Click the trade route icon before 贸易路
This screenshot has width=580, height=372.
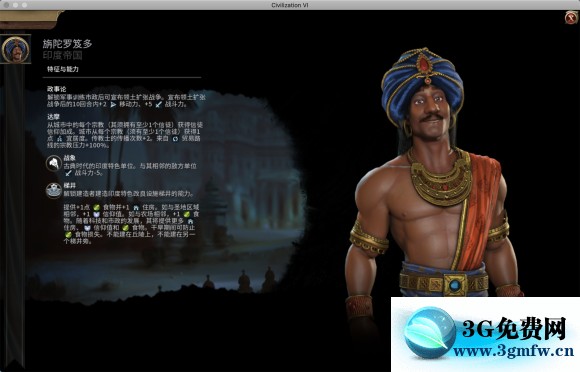(x=175, y=139)
